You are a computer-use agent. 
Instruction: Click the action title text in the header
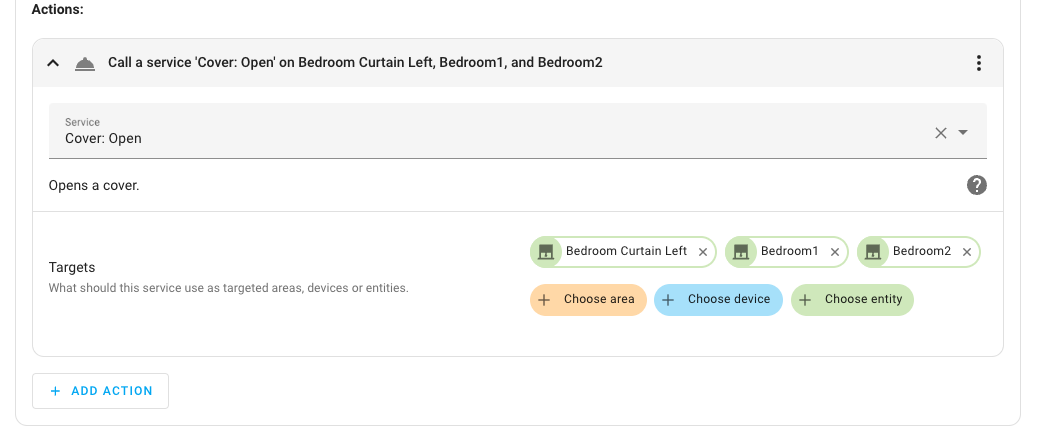[x=355, y=63]
